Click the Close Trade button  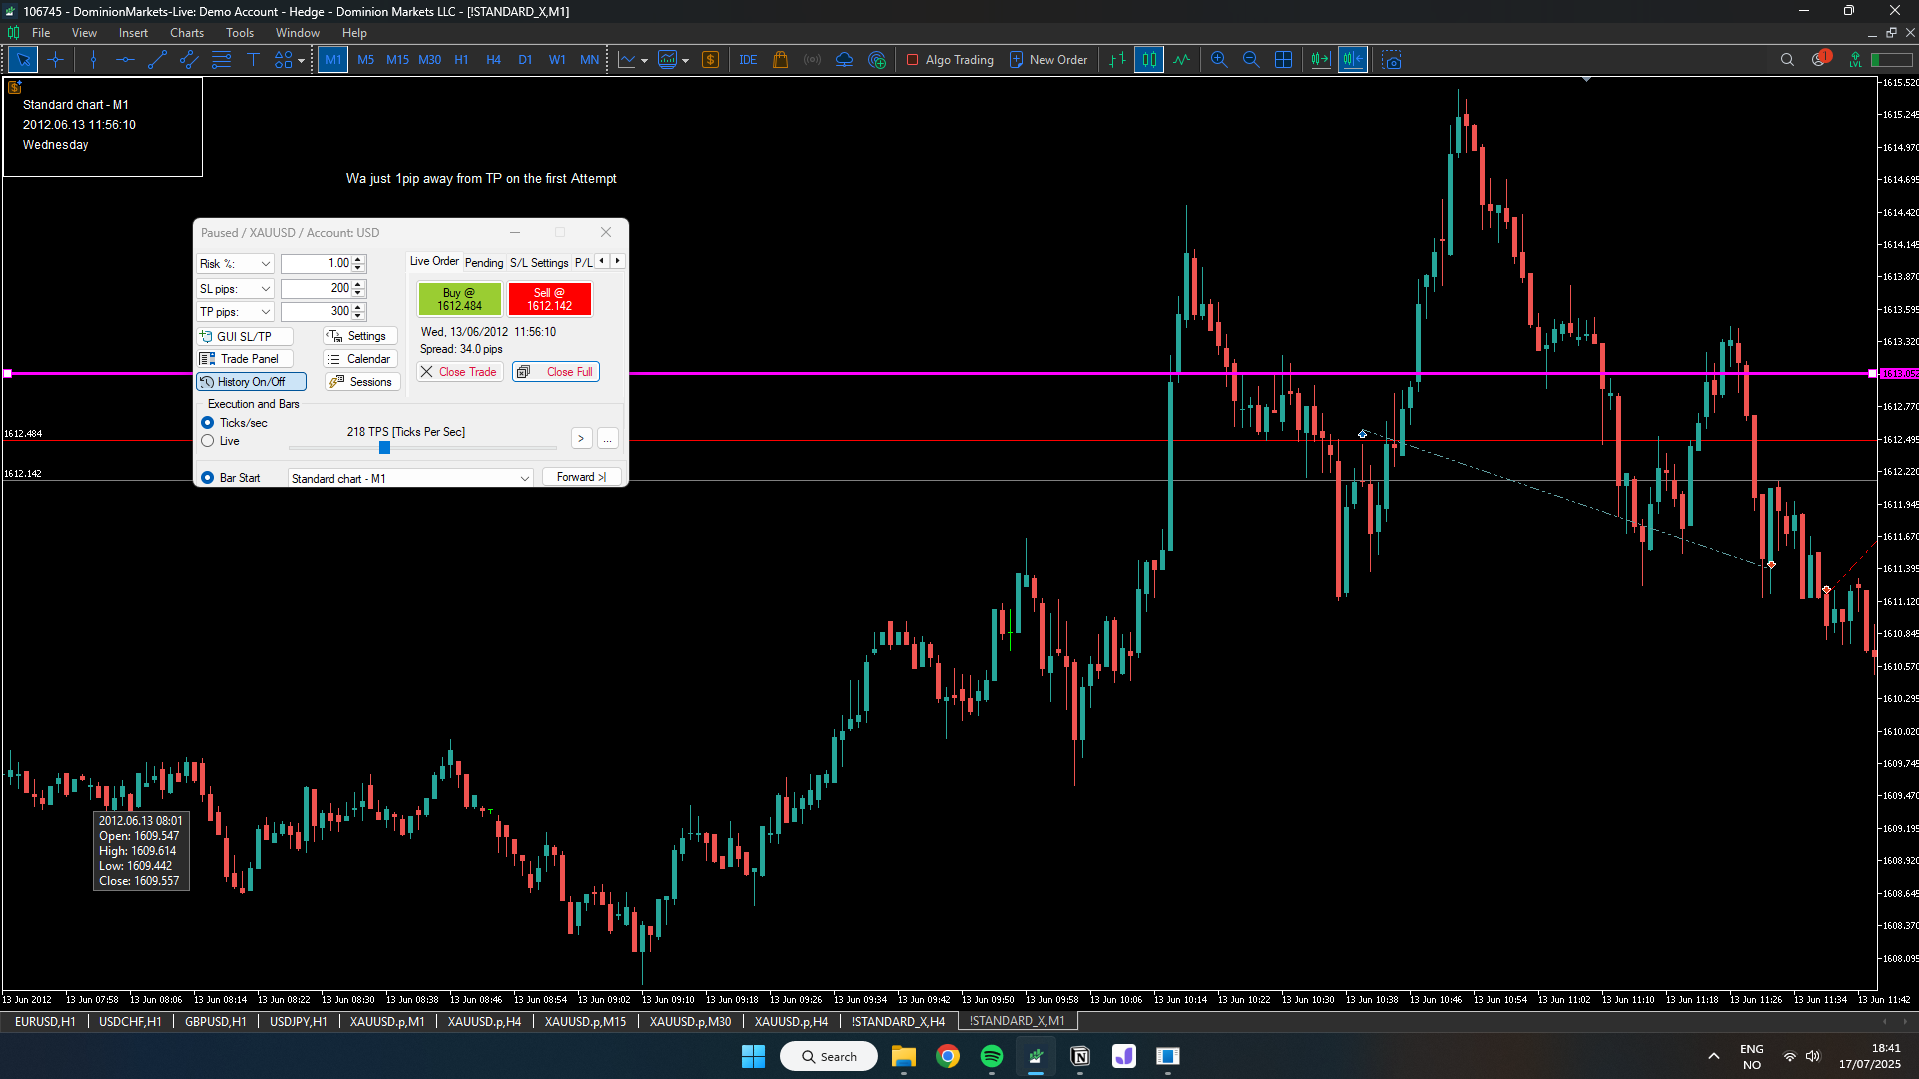coord(459,372)
